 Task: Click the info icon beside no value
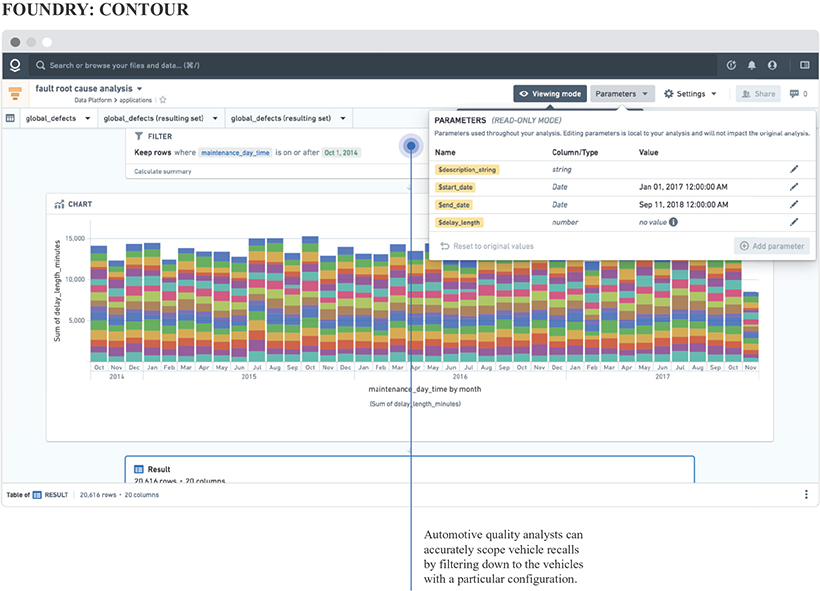[x=673, y=222]
